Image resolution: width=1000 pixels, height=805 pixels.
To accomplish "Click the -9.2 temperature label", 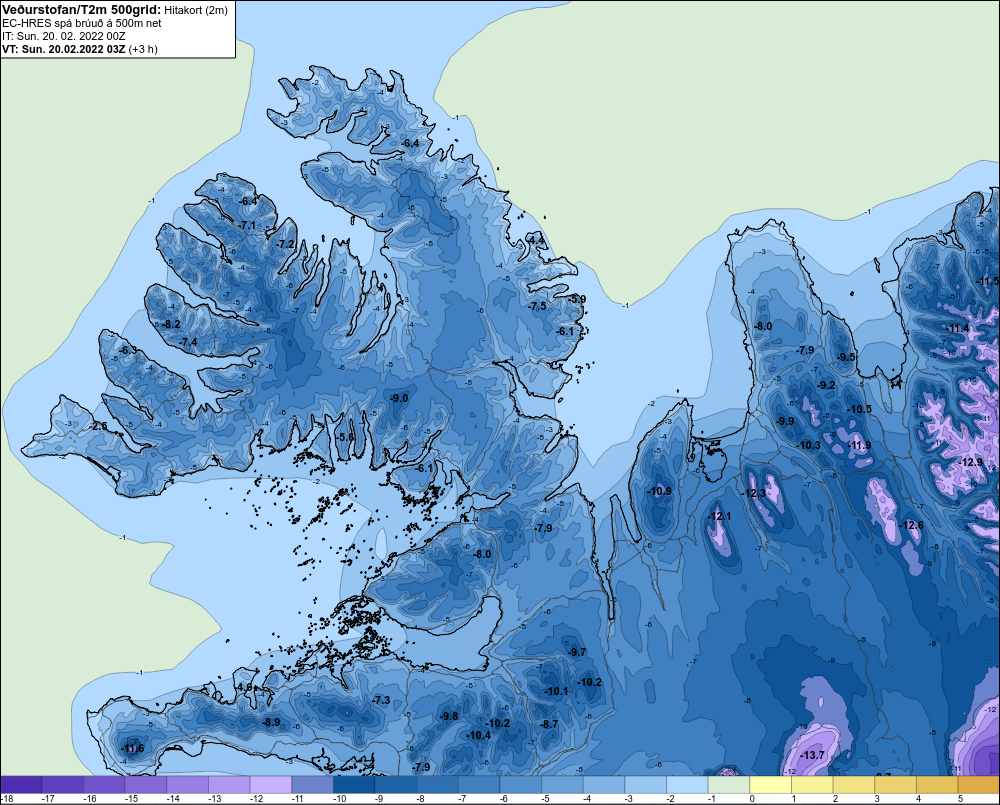I will point(826,385).
